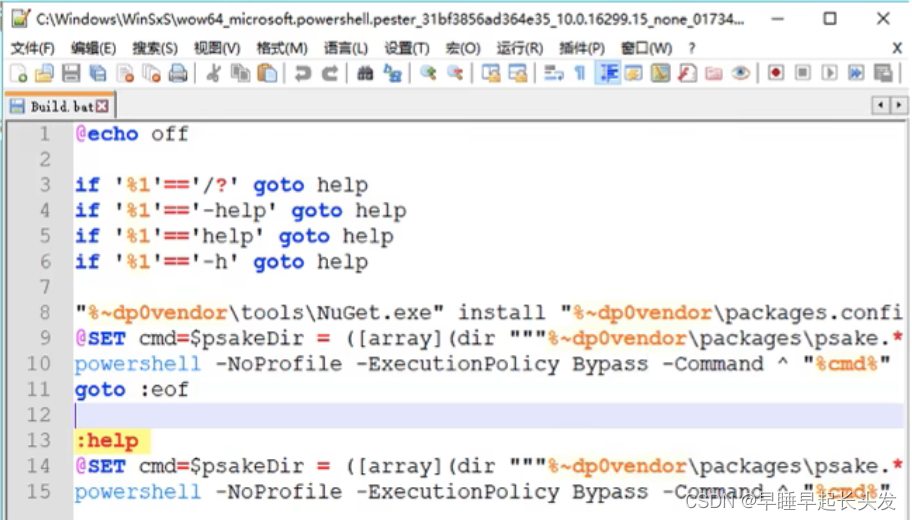Toggle file monitoring eye icon
This screenshot has width=912, height=520.
point(740,73)
